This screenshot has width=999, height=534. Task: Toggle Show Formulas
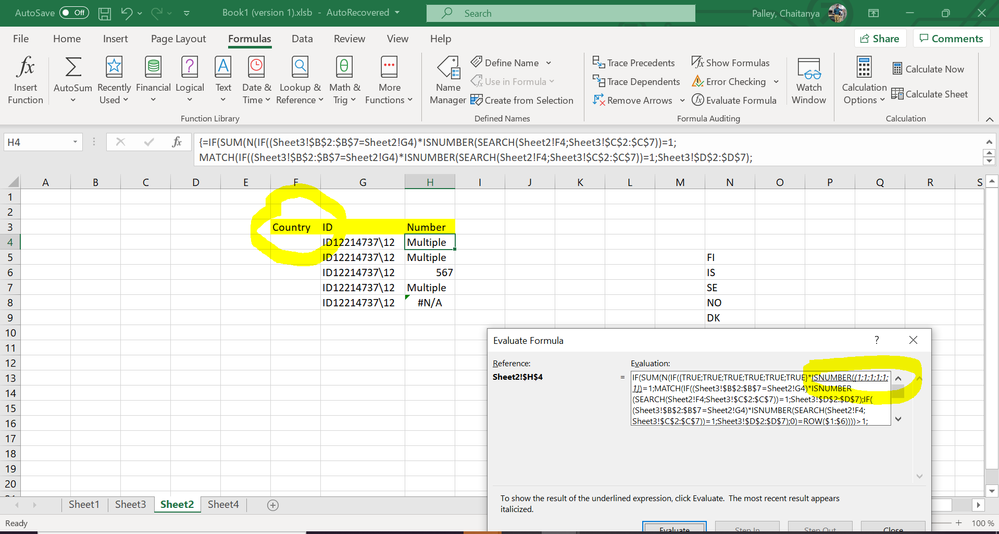click(x=731, y=63)
